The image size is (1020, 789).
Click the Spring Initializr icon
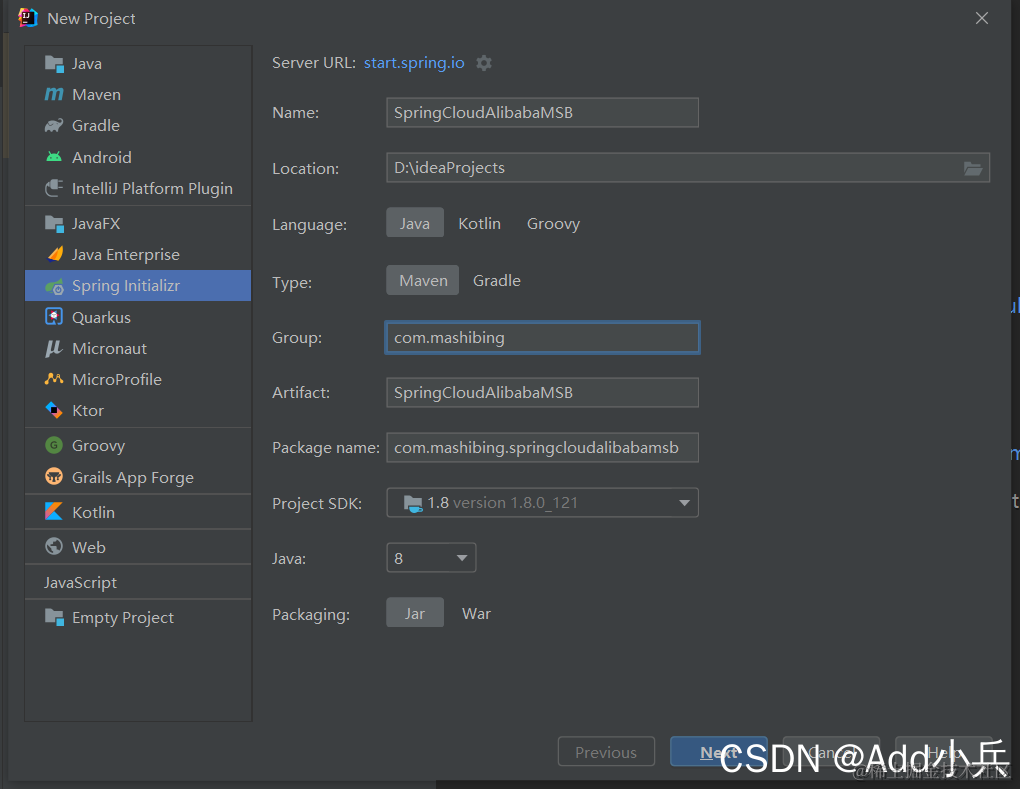54,286
